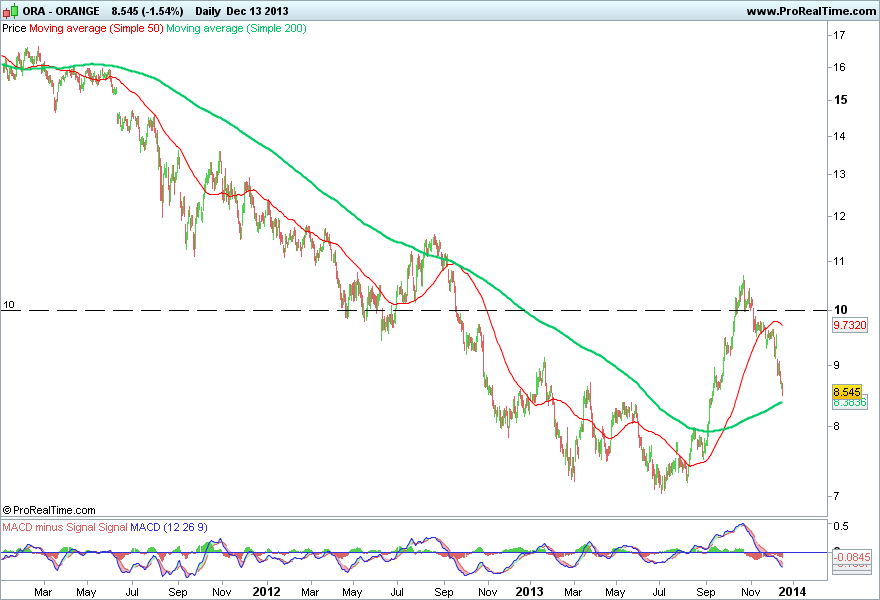This screenshot has width=880, height=600.
Task: Click the Price legend label
Action: coord(14,28)
